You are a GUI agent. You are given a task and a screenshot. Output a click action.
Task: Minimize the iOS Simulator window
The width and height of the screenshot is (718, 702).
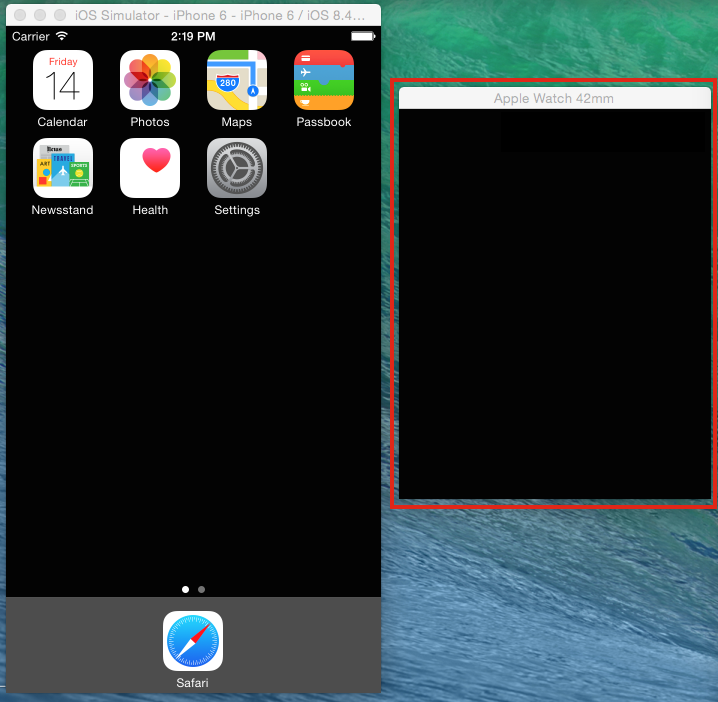click(x=40, y=15)
